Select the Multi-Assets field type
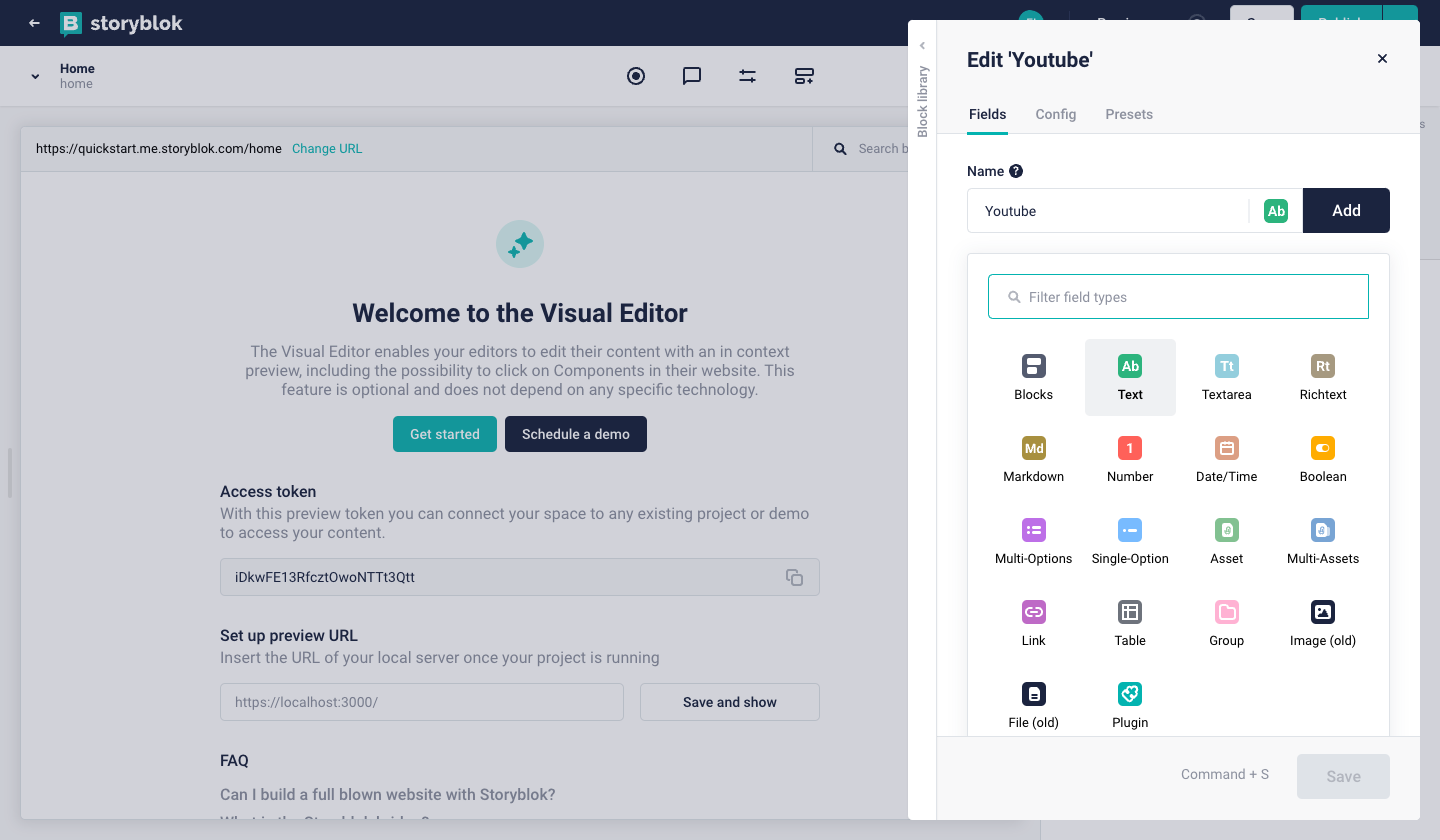Image resolution: width=1440 pixels, height=840 pixels. pyautogui.click(x=1323, y=541)
